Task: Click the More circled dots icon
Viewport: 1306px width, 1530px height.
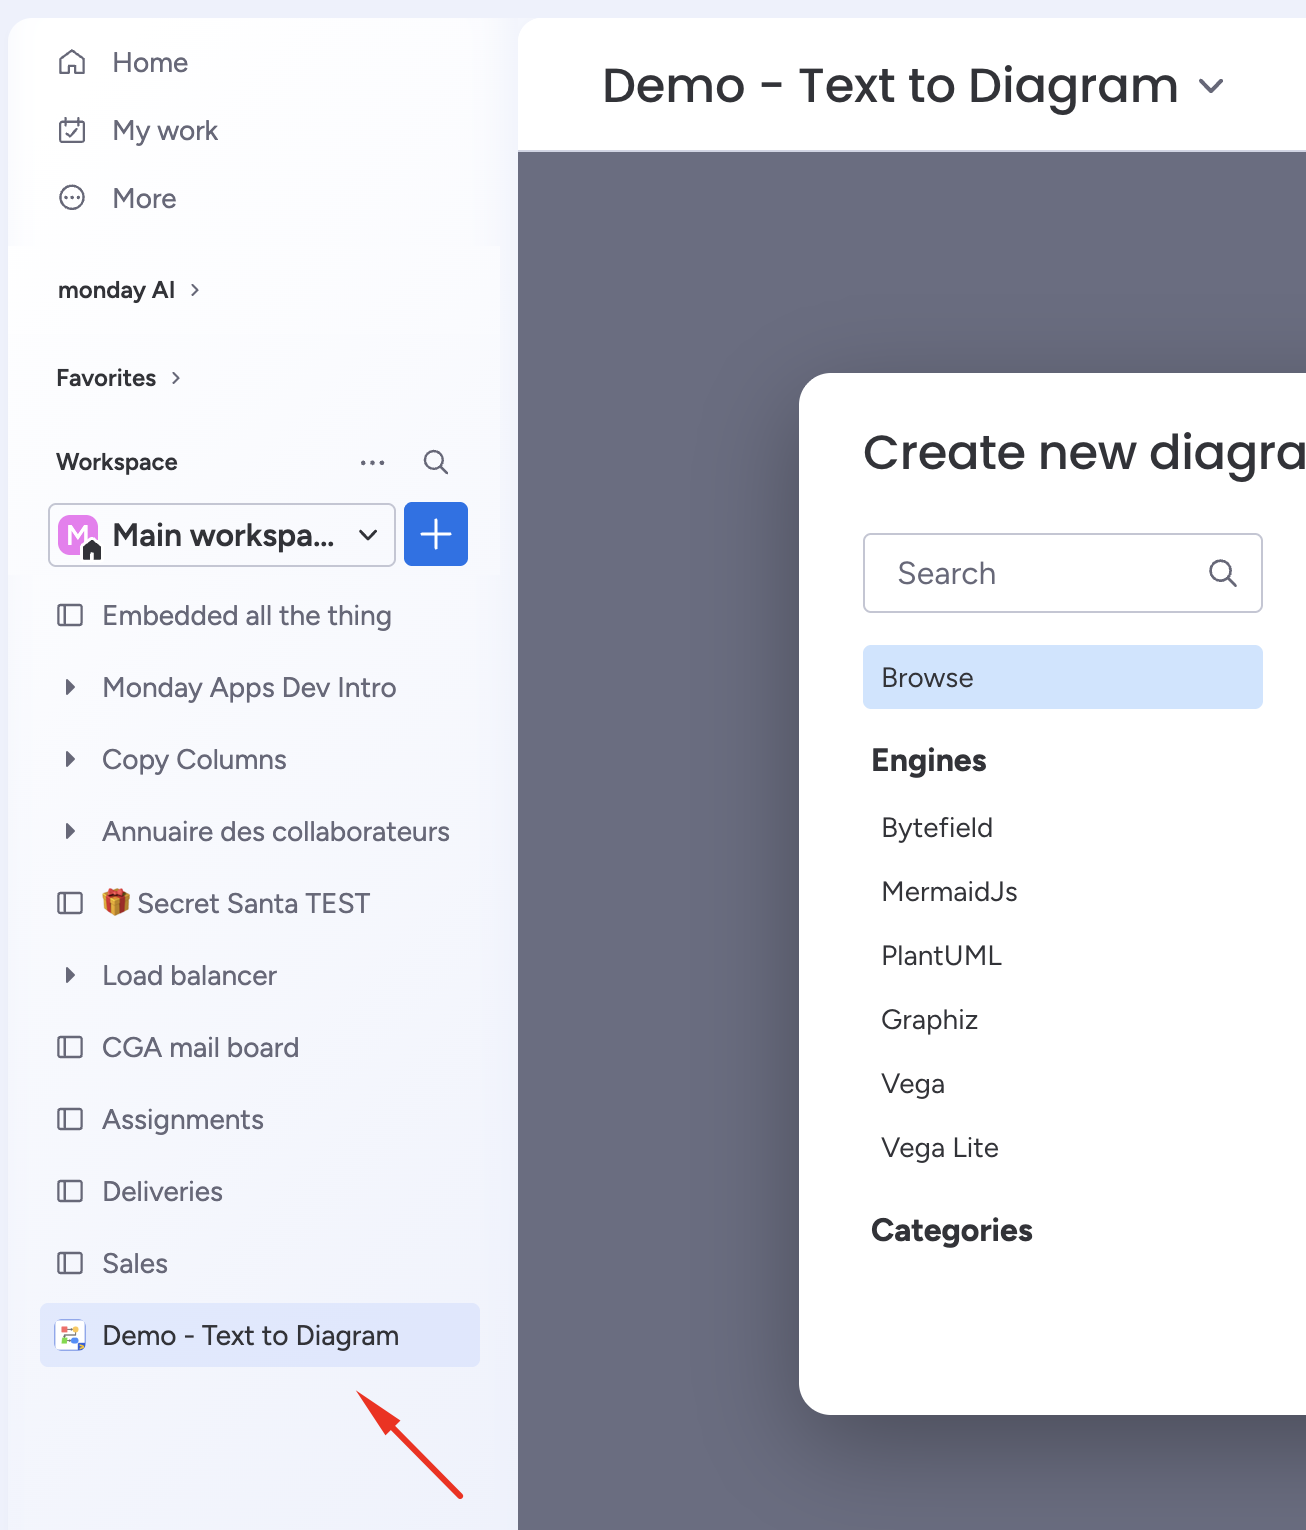Action: (x=72, y=198)
